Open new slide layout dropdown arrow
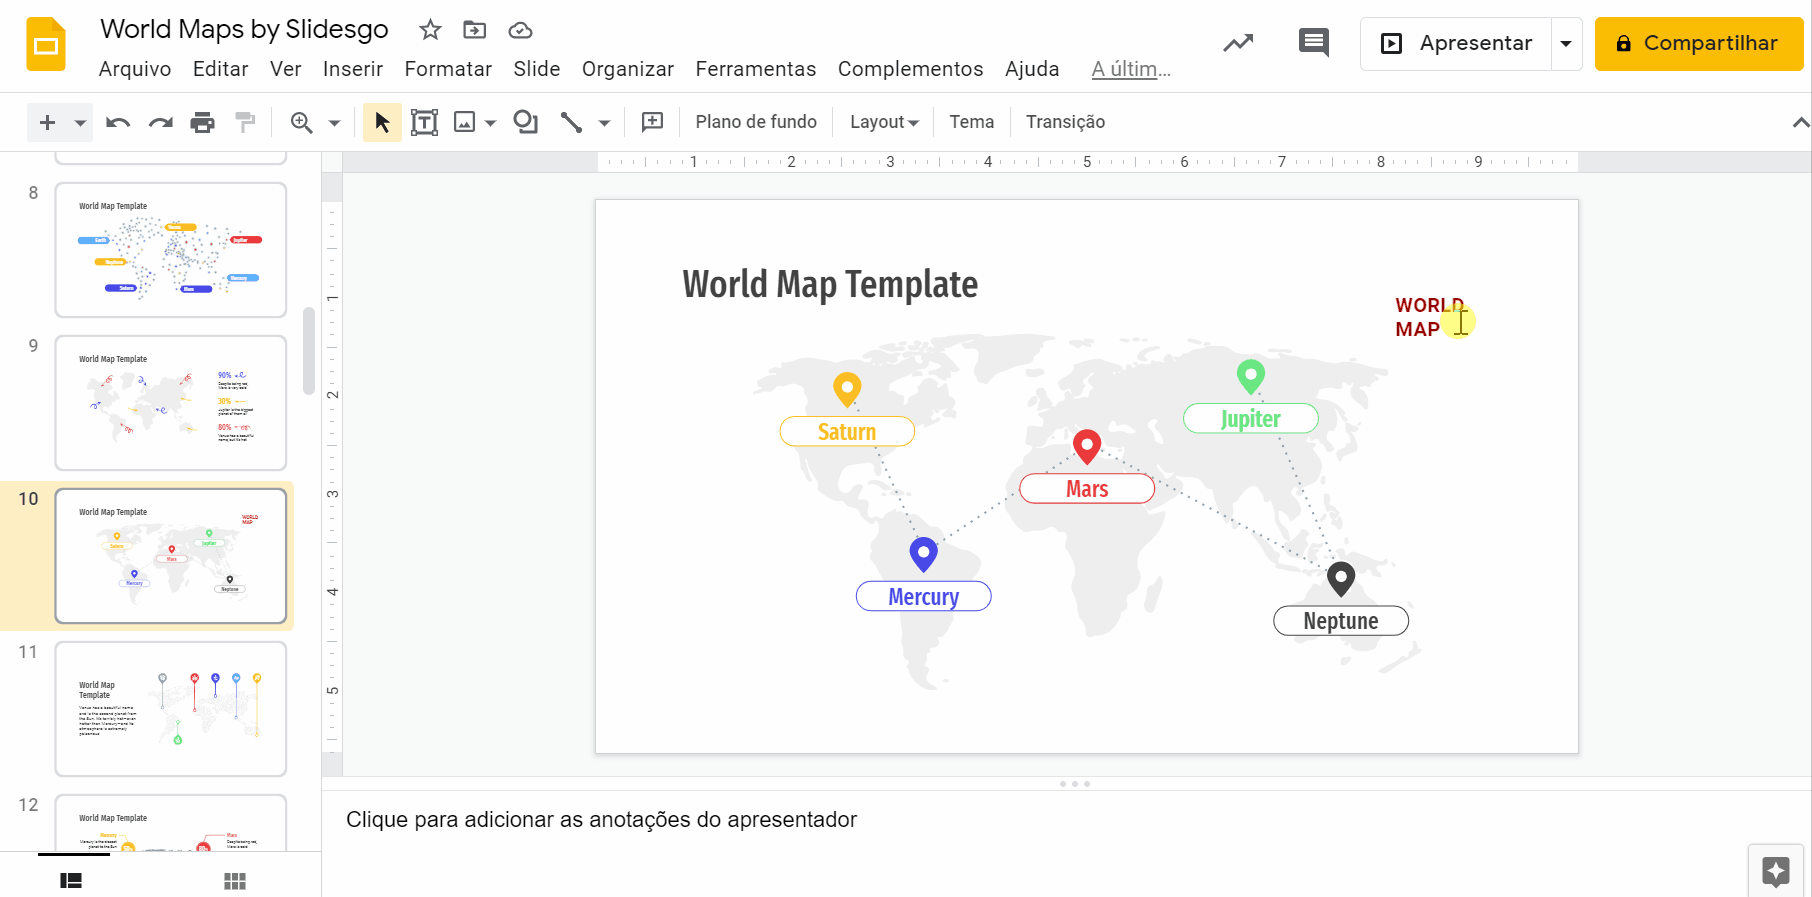 pos(81,123)
